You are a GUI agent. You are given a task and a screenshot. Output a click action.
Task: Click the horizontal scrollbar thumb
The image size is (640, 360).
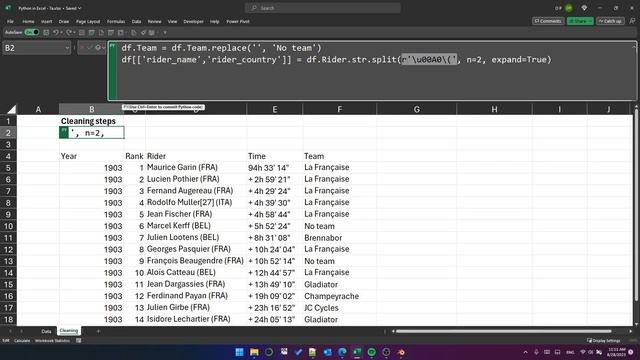(504, 331)
